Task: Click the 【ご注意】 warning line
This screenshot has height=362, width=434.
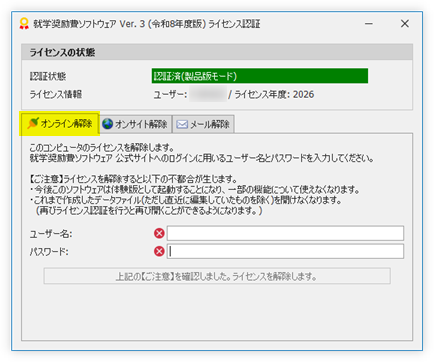Action: [133, 179]
